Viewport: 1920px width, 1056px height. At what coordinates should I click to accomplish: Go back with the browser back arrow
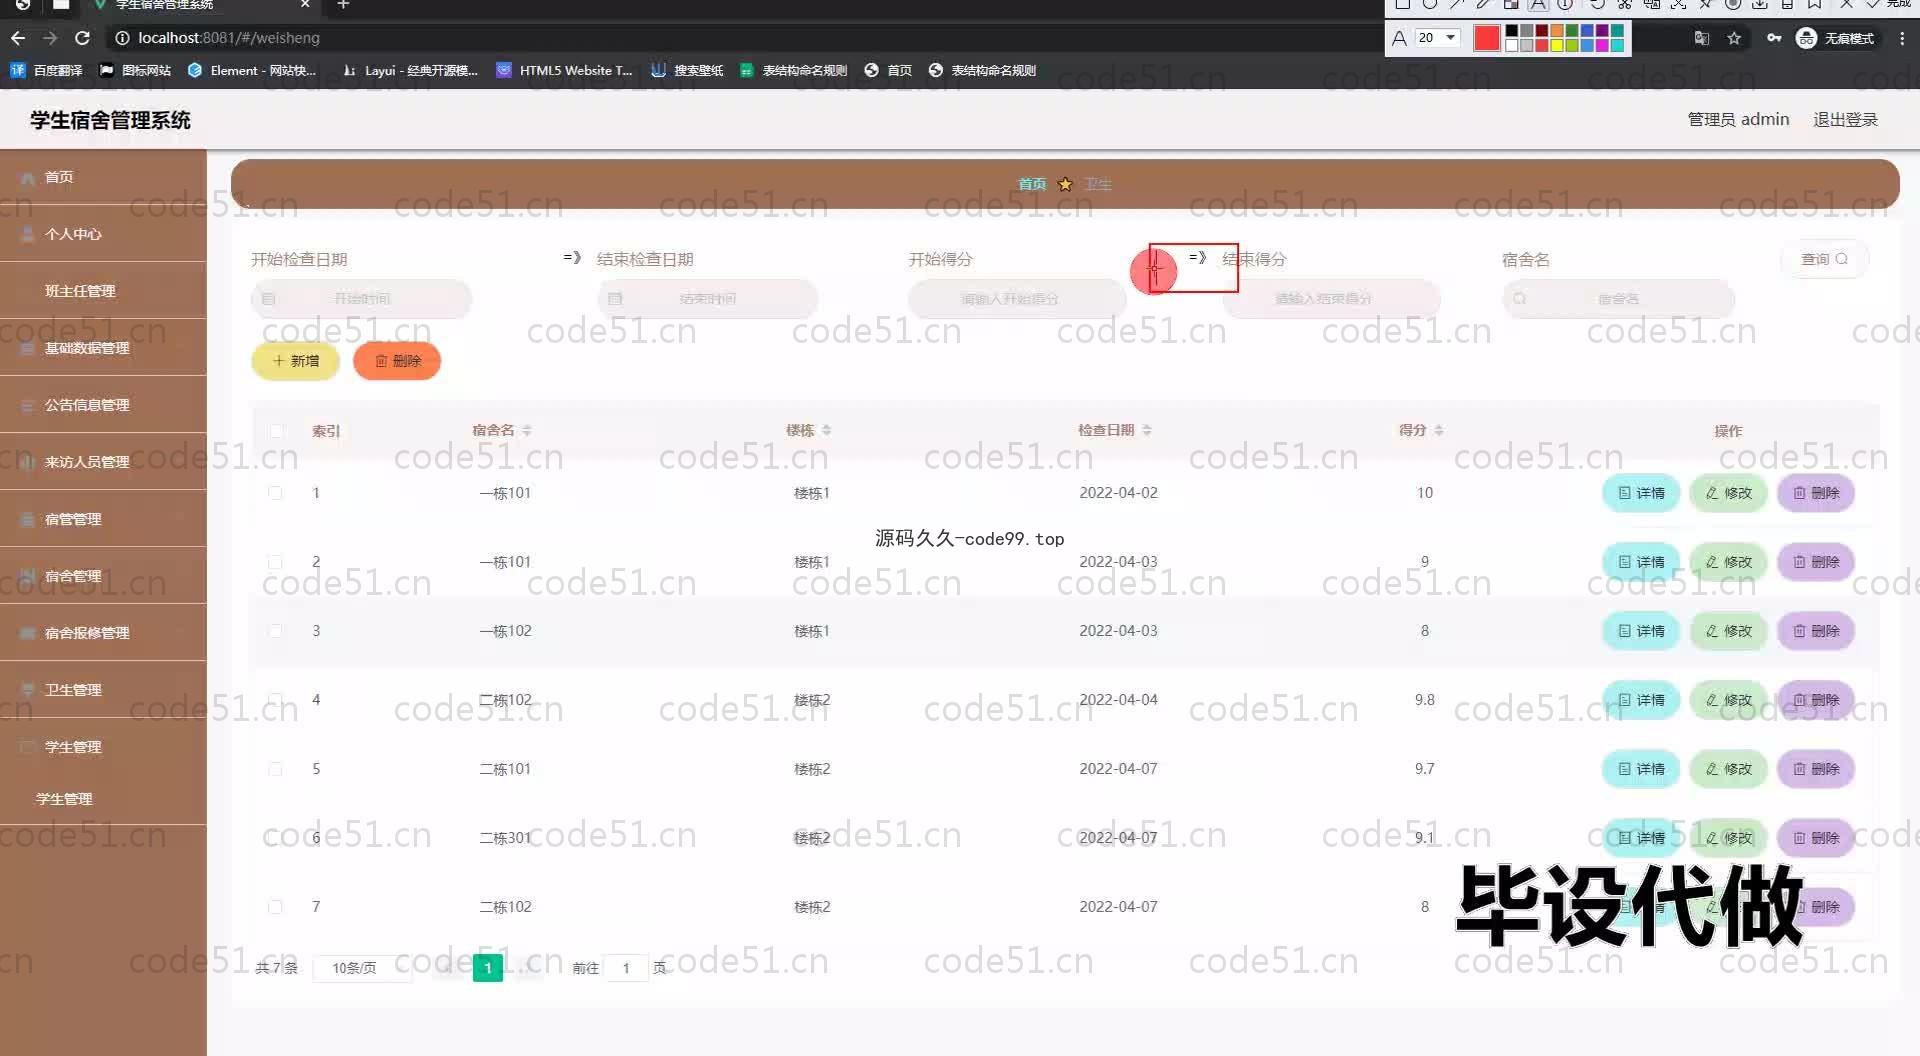coord(18,38)
